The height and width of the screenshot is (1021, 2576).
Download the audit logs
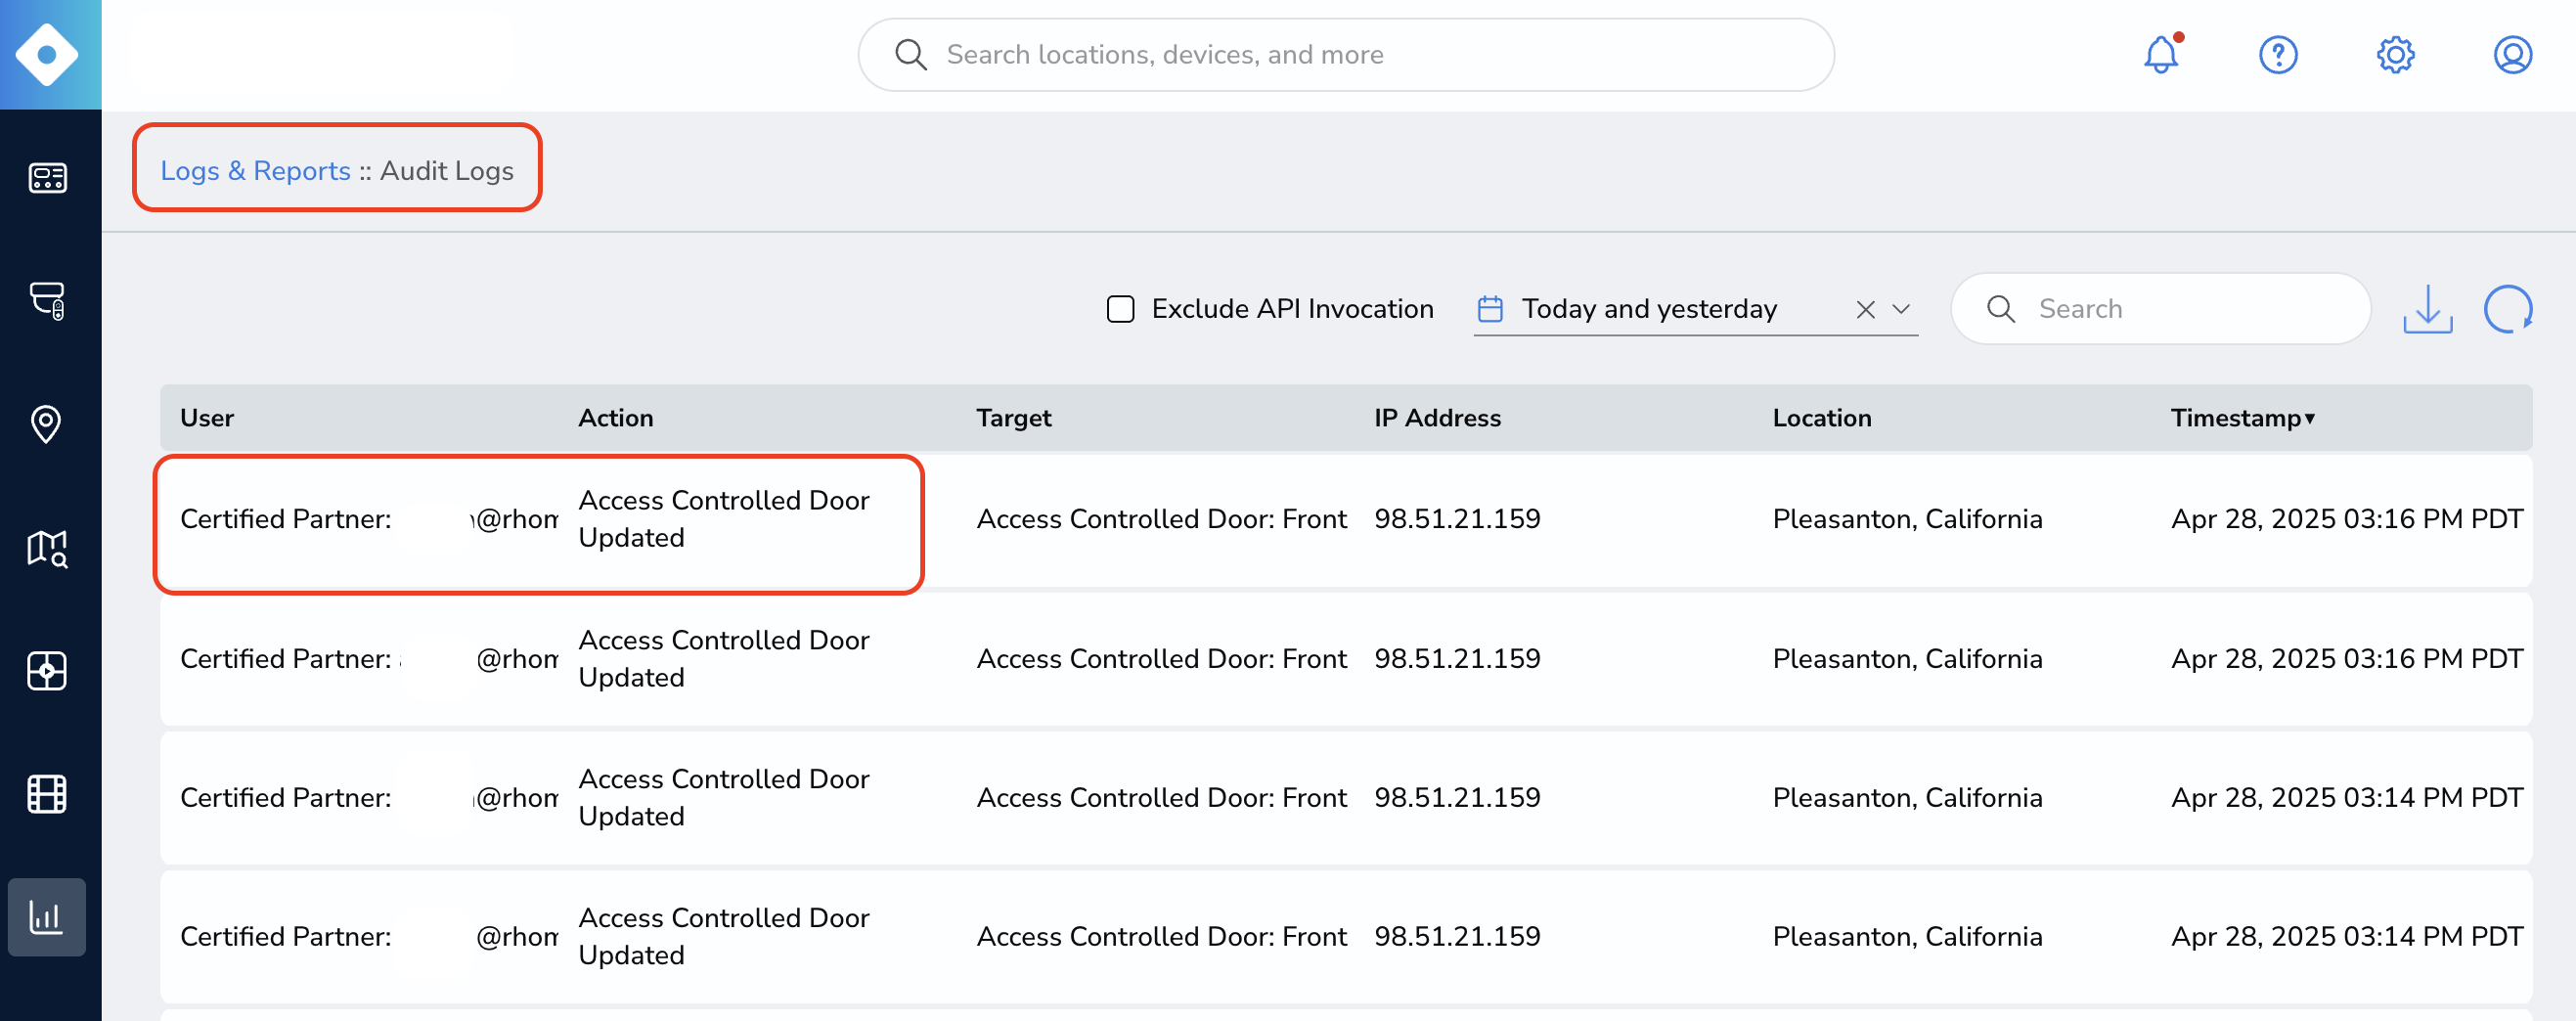2427,309
